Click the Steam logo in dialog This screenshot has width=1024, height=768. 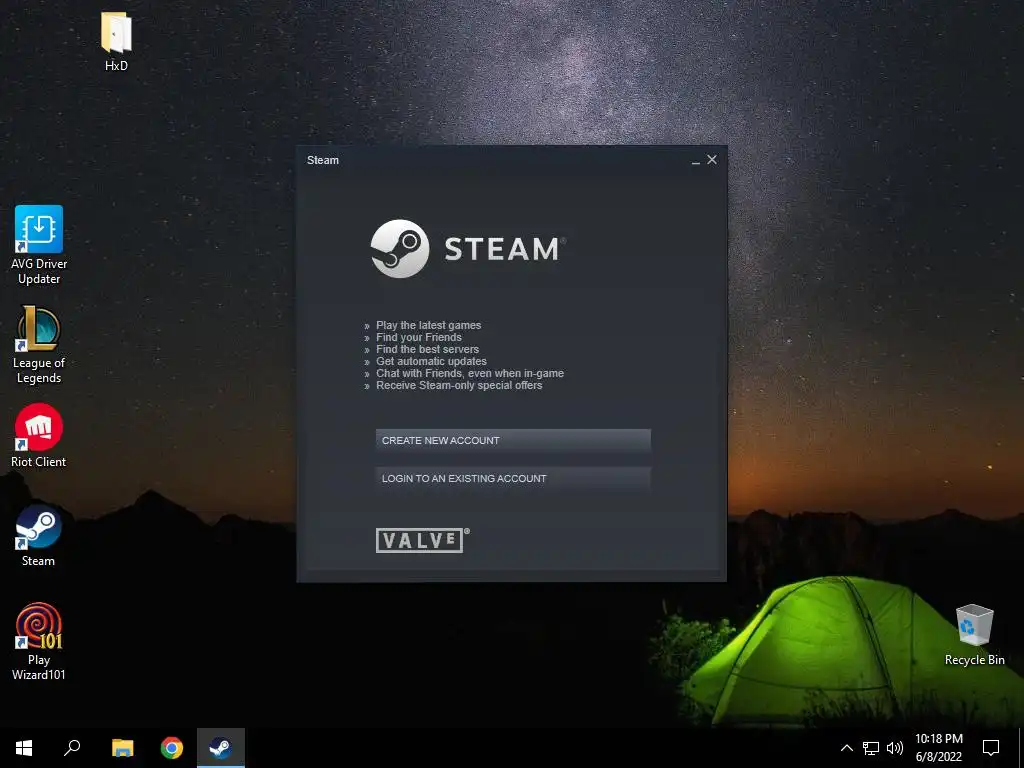(x=468, y=249)
